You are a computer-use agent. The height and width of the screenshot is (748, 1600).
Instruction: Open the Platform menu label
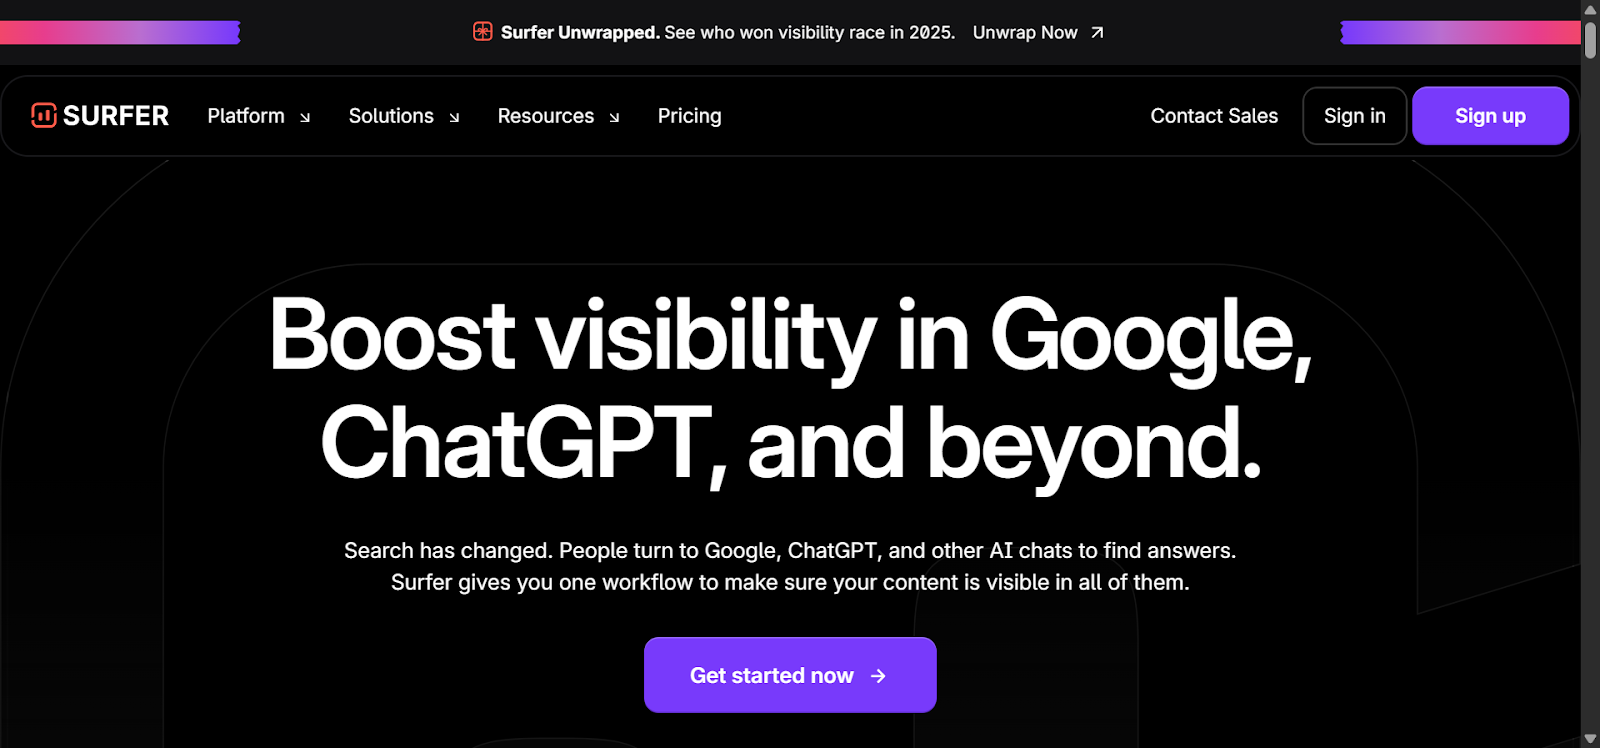(x=246, y=116)
